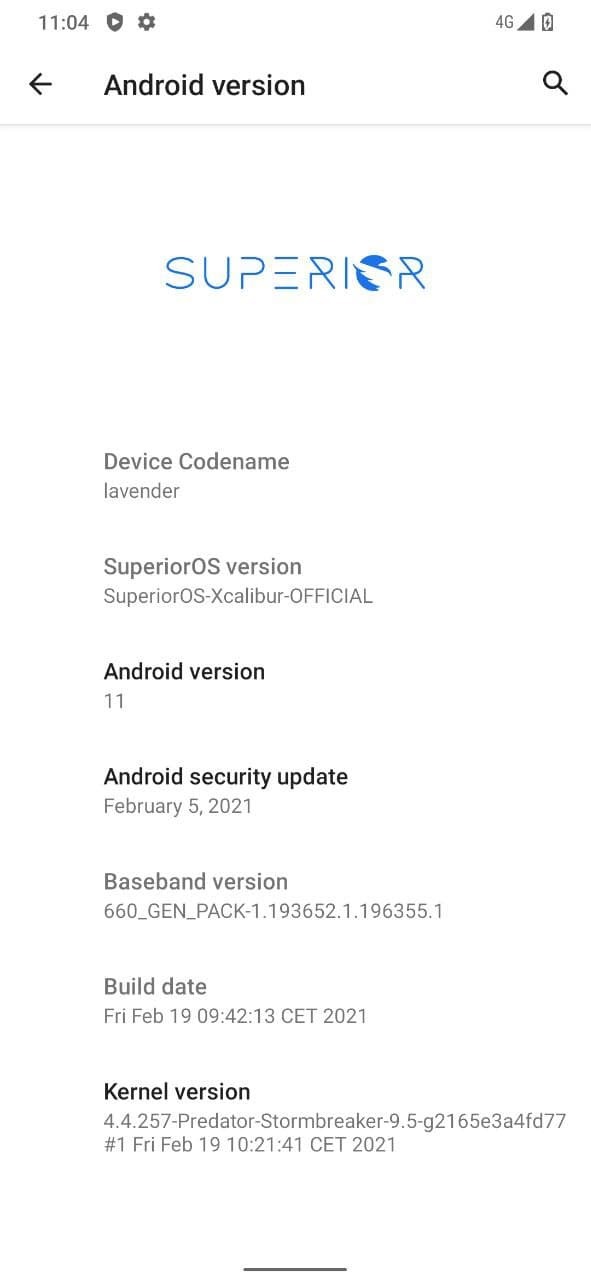Tap the Android version page title
The width and height of the screenshot is (591, 1280).
(204, 85)
